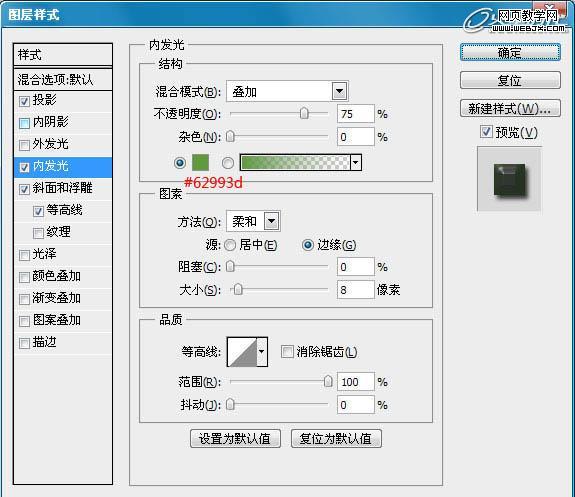Viewport: 575px width, 497px height.
Task: Enable 消除锯齿 anti-alias checkbox
Action: tap(287, 351)
